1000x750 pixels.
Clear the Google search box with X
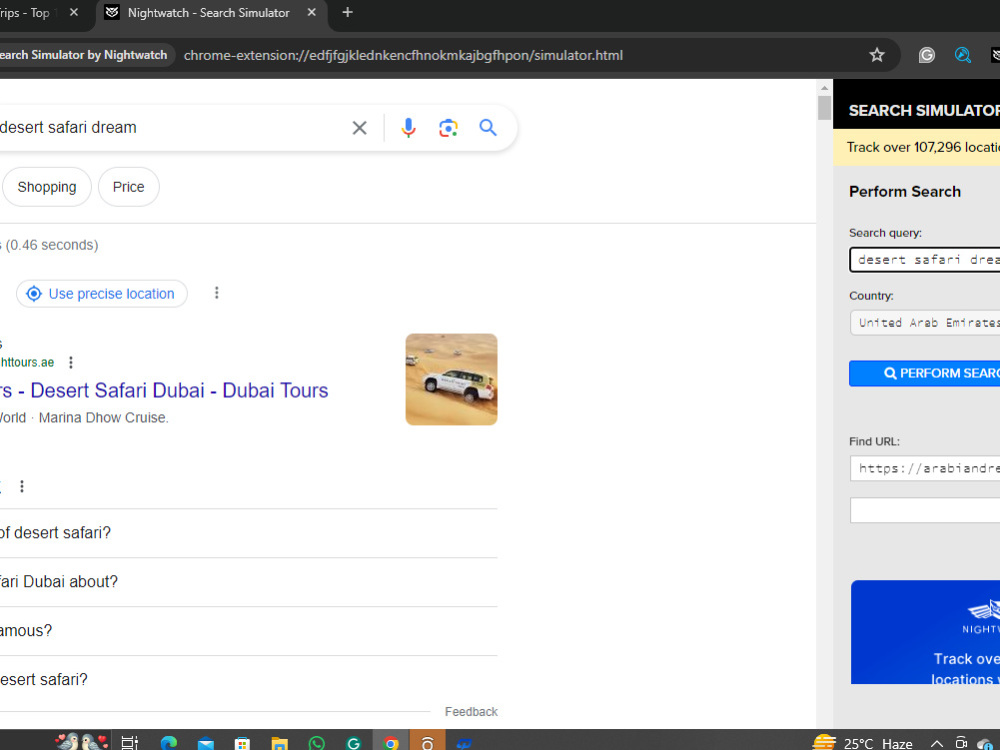[359, 128]
